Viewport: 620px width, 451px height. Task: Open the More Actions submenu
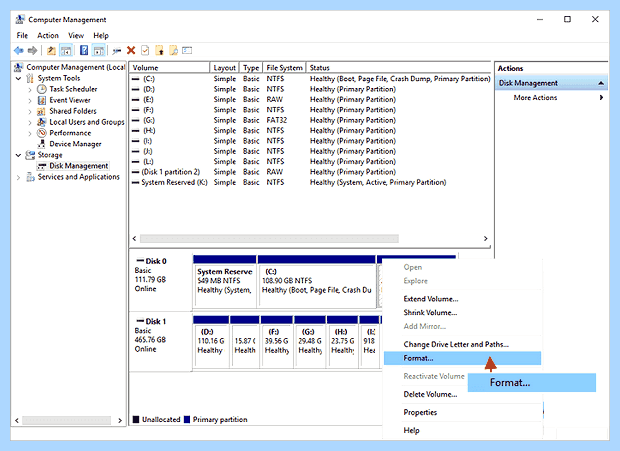click(551, 98)
